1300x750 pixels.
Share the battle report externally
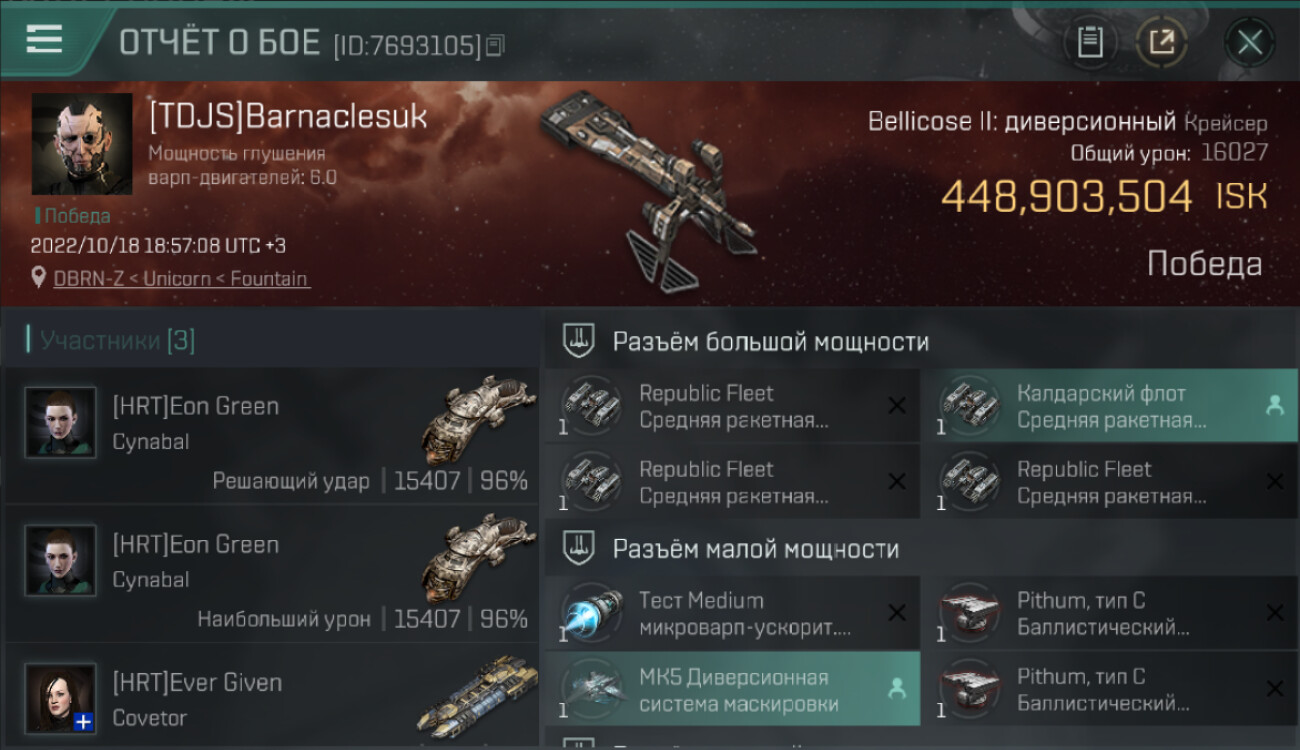coord(1161,42)
